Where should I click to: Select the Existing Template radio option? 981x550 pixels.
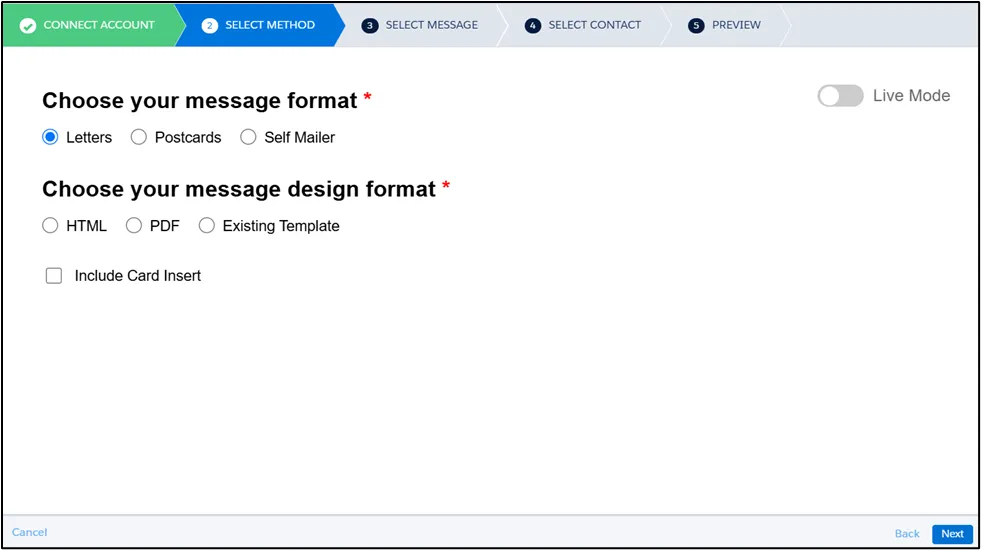pyautogui.click(x=207, y=226)
